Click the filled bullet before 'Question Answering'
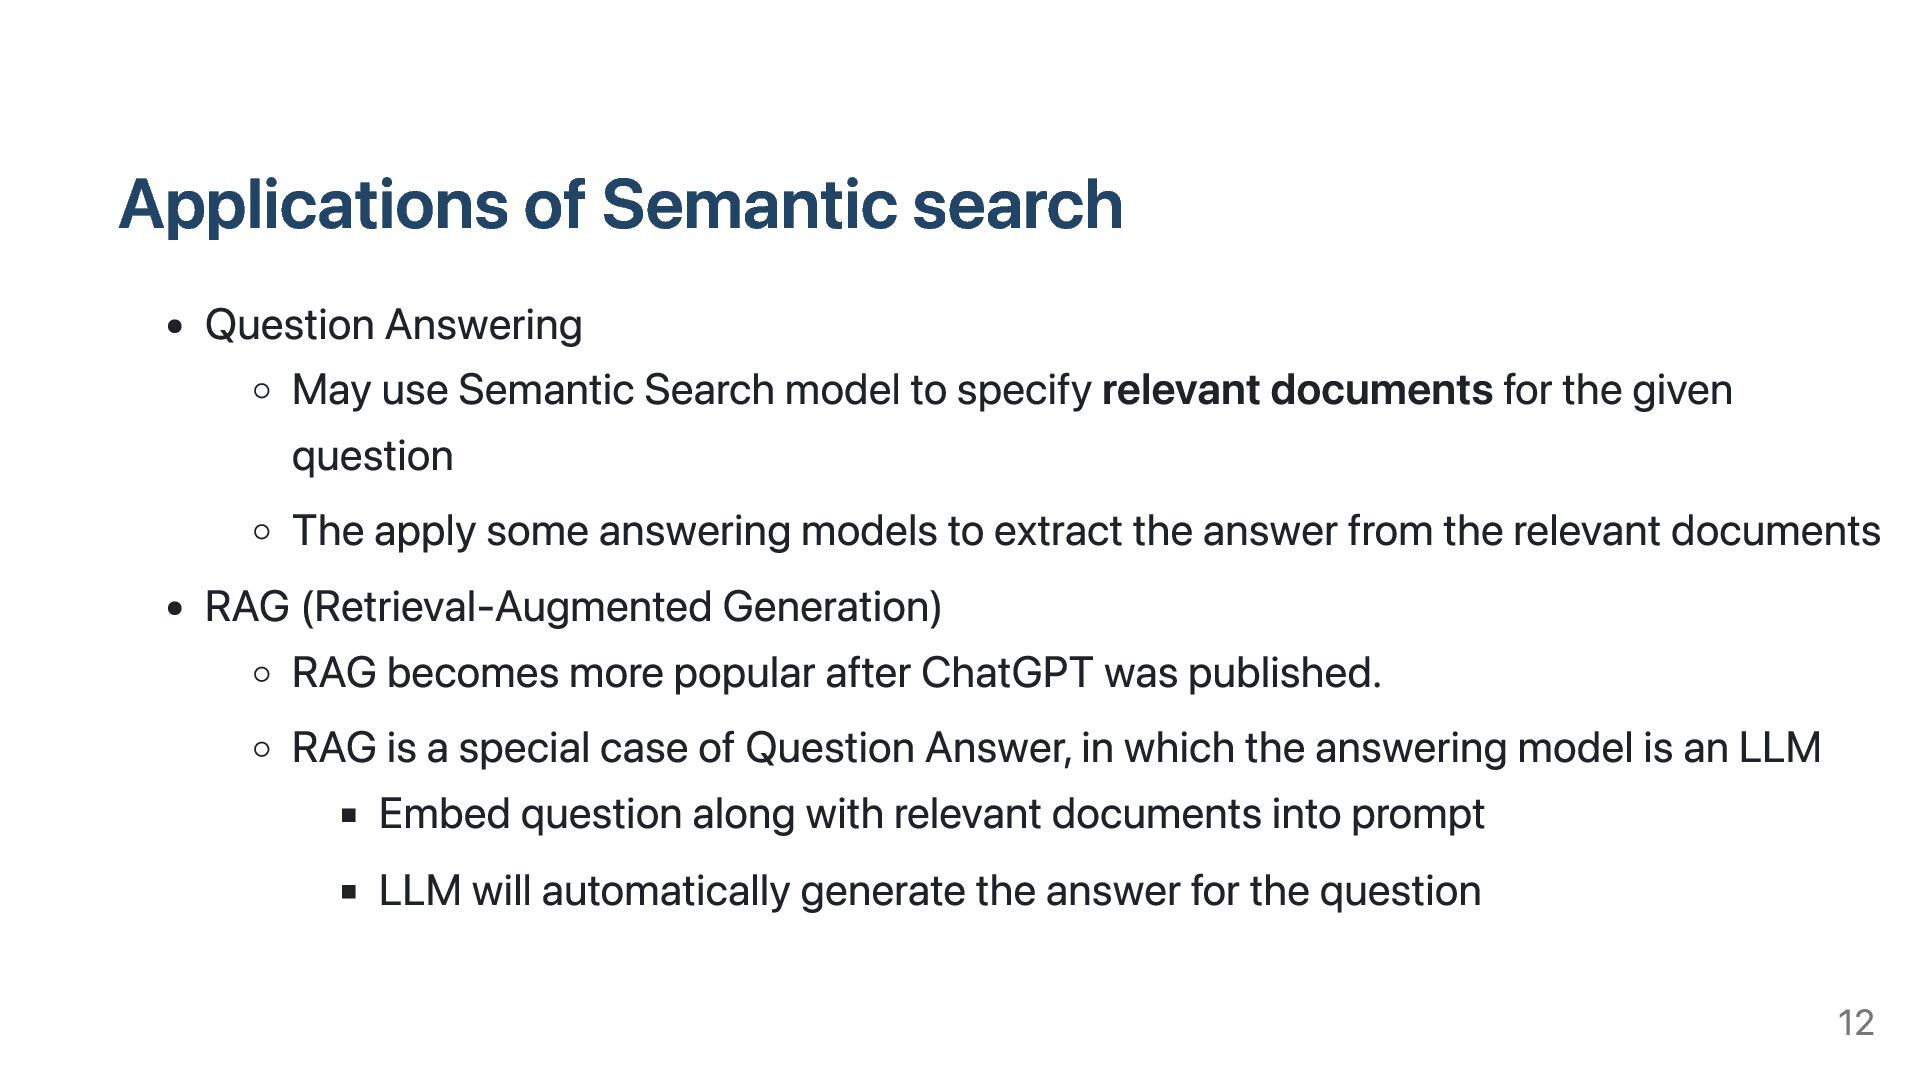Image resolution: width=1920 pixels, height=1080 pixels. [x=176, y=327]
